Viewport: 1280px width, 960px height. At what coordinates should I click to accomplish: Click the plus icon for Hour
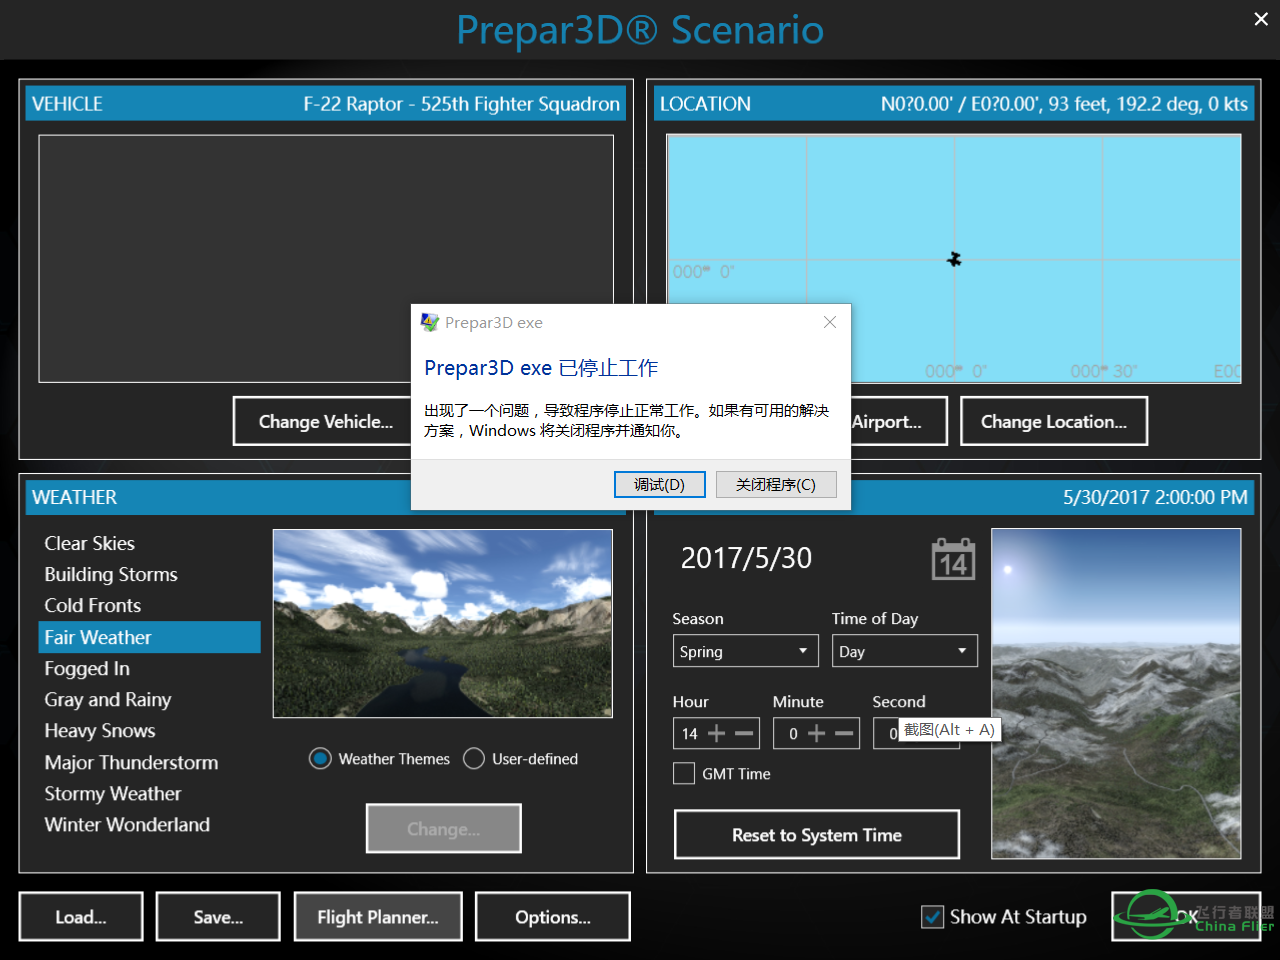click(716, 734)
